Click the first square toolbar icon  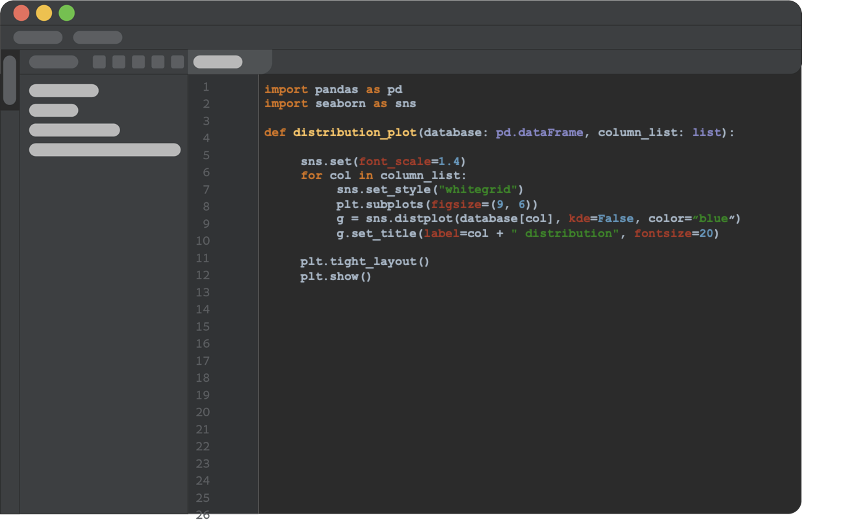pos(99,62)
